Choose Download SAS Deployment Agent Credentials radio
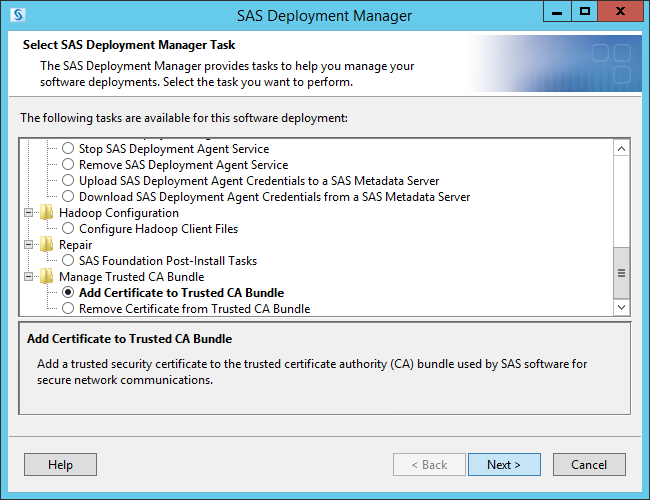The height and width of the screenshot is (500, 650). tap(68, 197)
